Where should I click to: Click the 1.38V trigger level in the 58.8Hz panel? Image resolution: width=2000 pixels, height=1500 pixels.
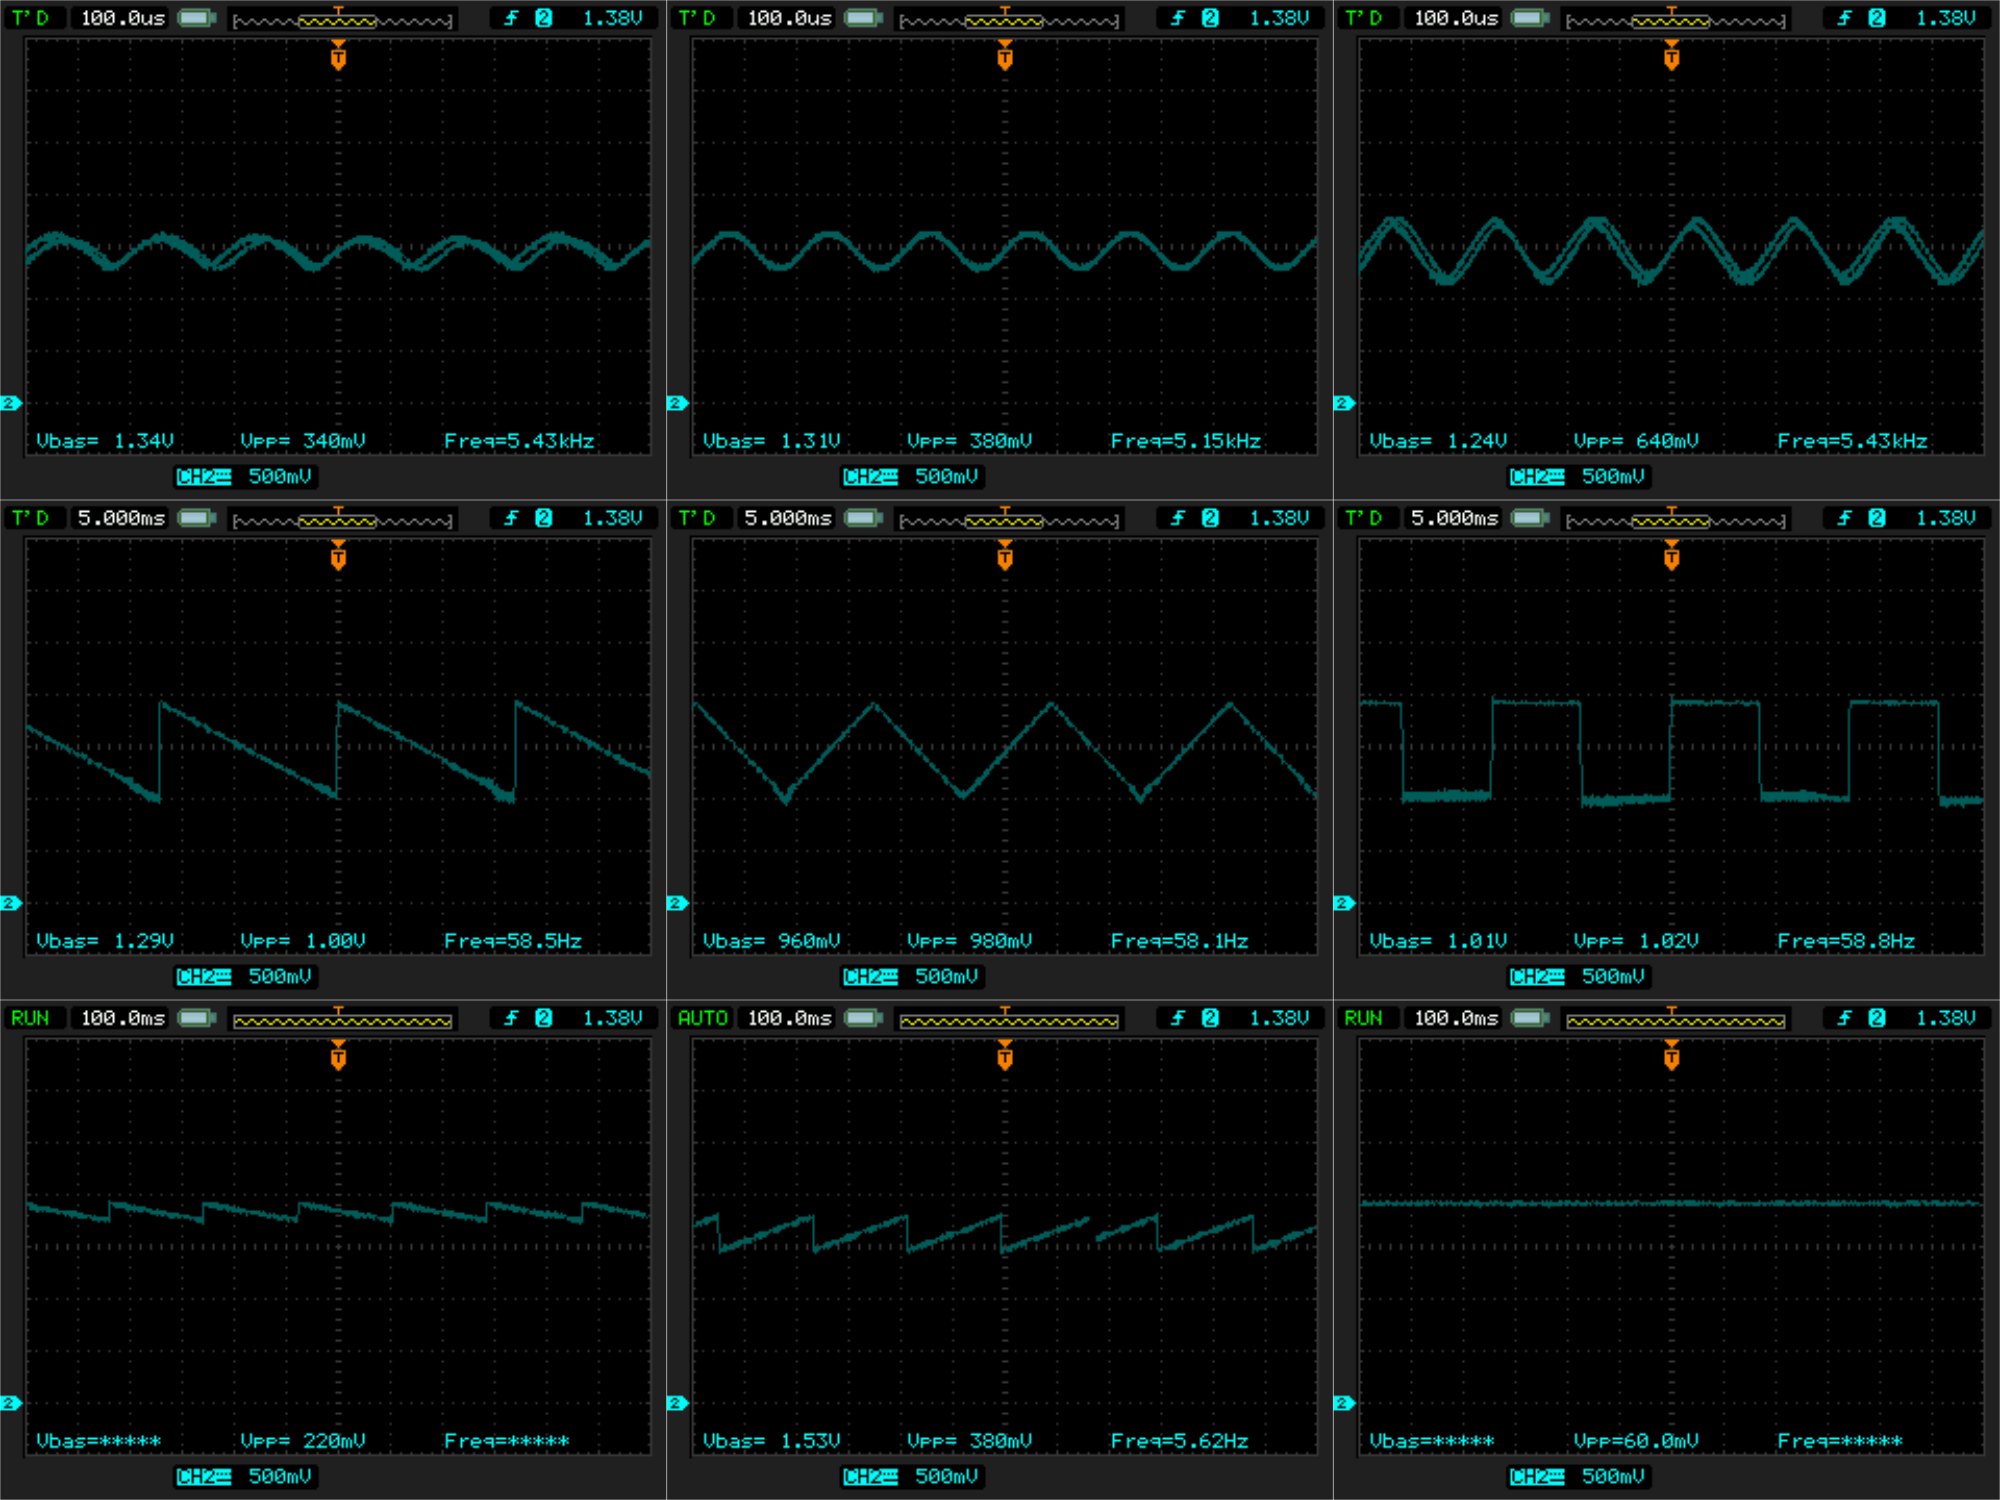point(1945,518)
